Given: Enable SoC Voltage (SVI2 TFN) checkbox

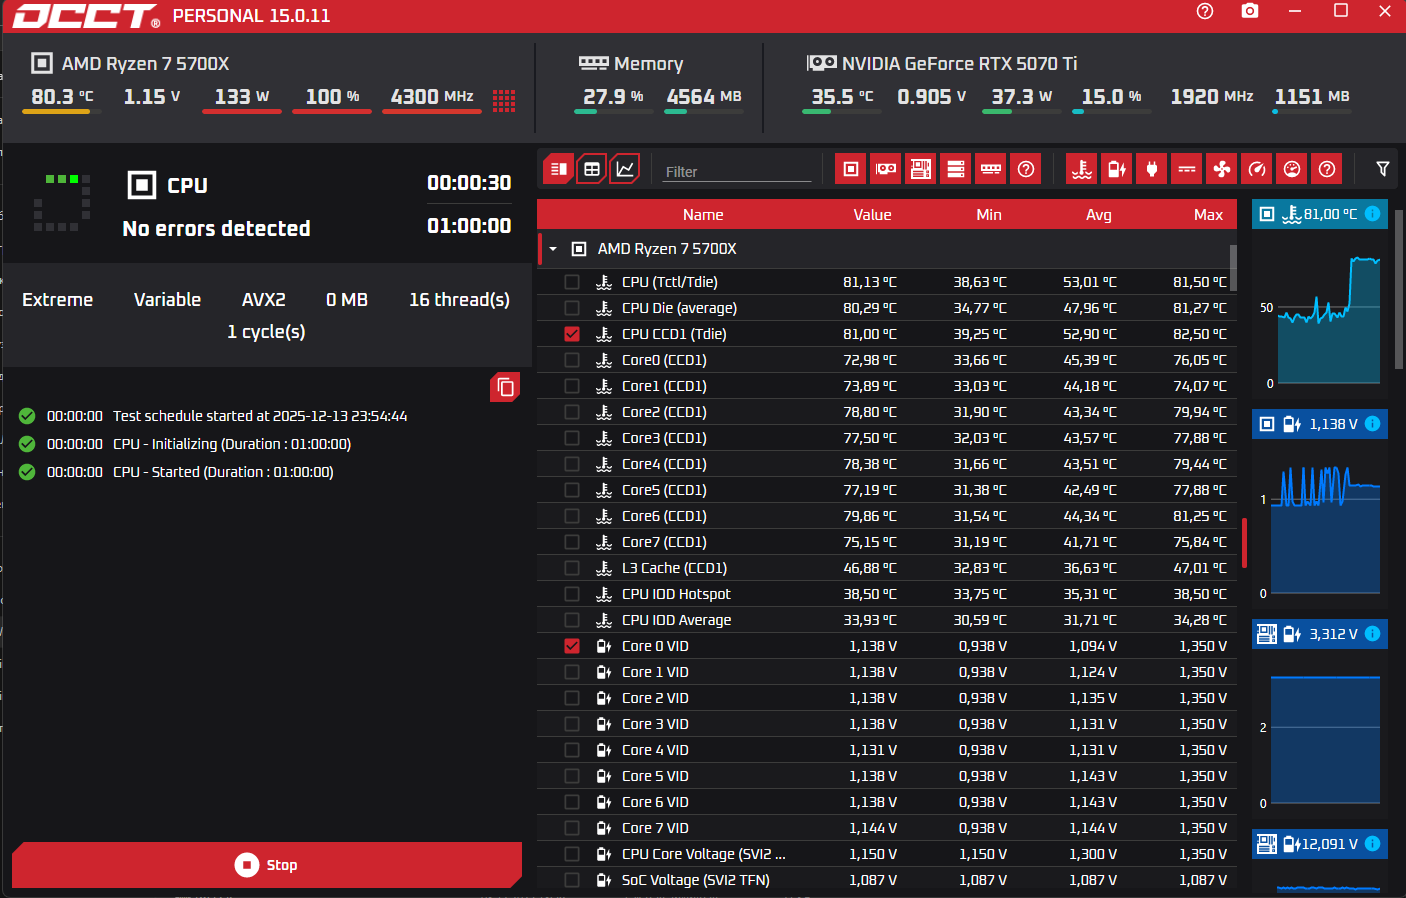Looking at the screenshot, I should pos(572,880).
